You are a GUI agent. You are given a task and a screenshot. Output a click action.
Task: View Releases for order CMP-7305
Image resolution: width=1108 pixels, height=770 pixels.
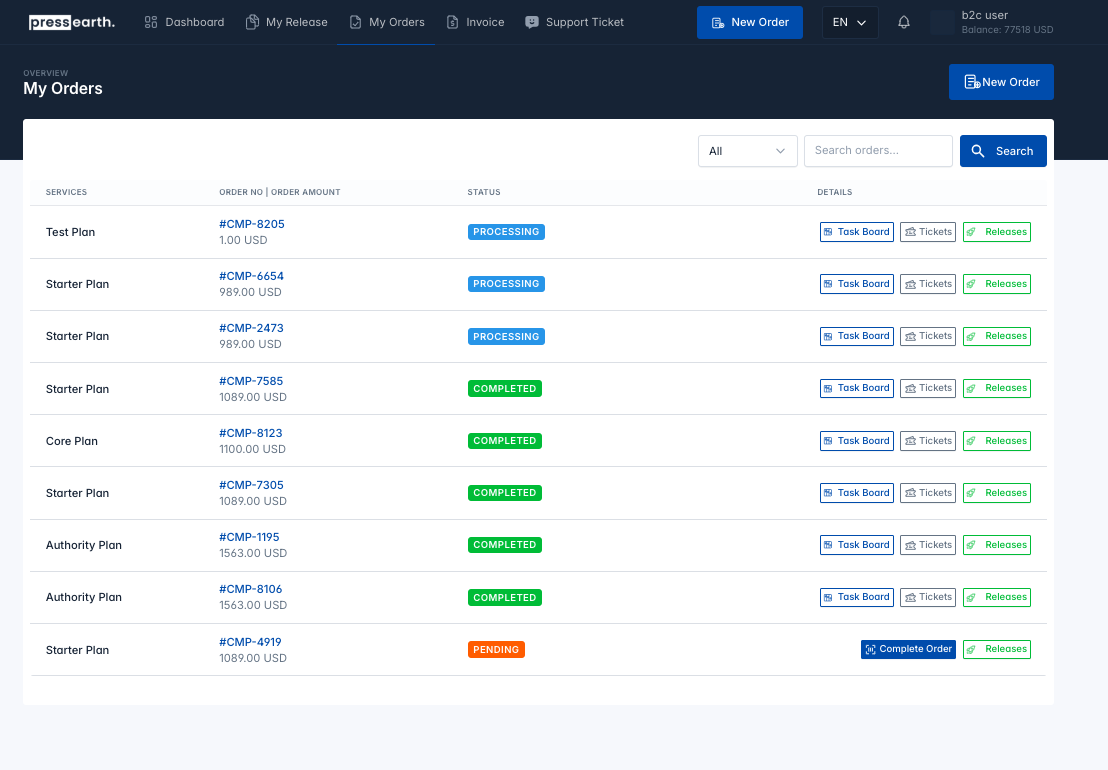(x=996, y=493)
